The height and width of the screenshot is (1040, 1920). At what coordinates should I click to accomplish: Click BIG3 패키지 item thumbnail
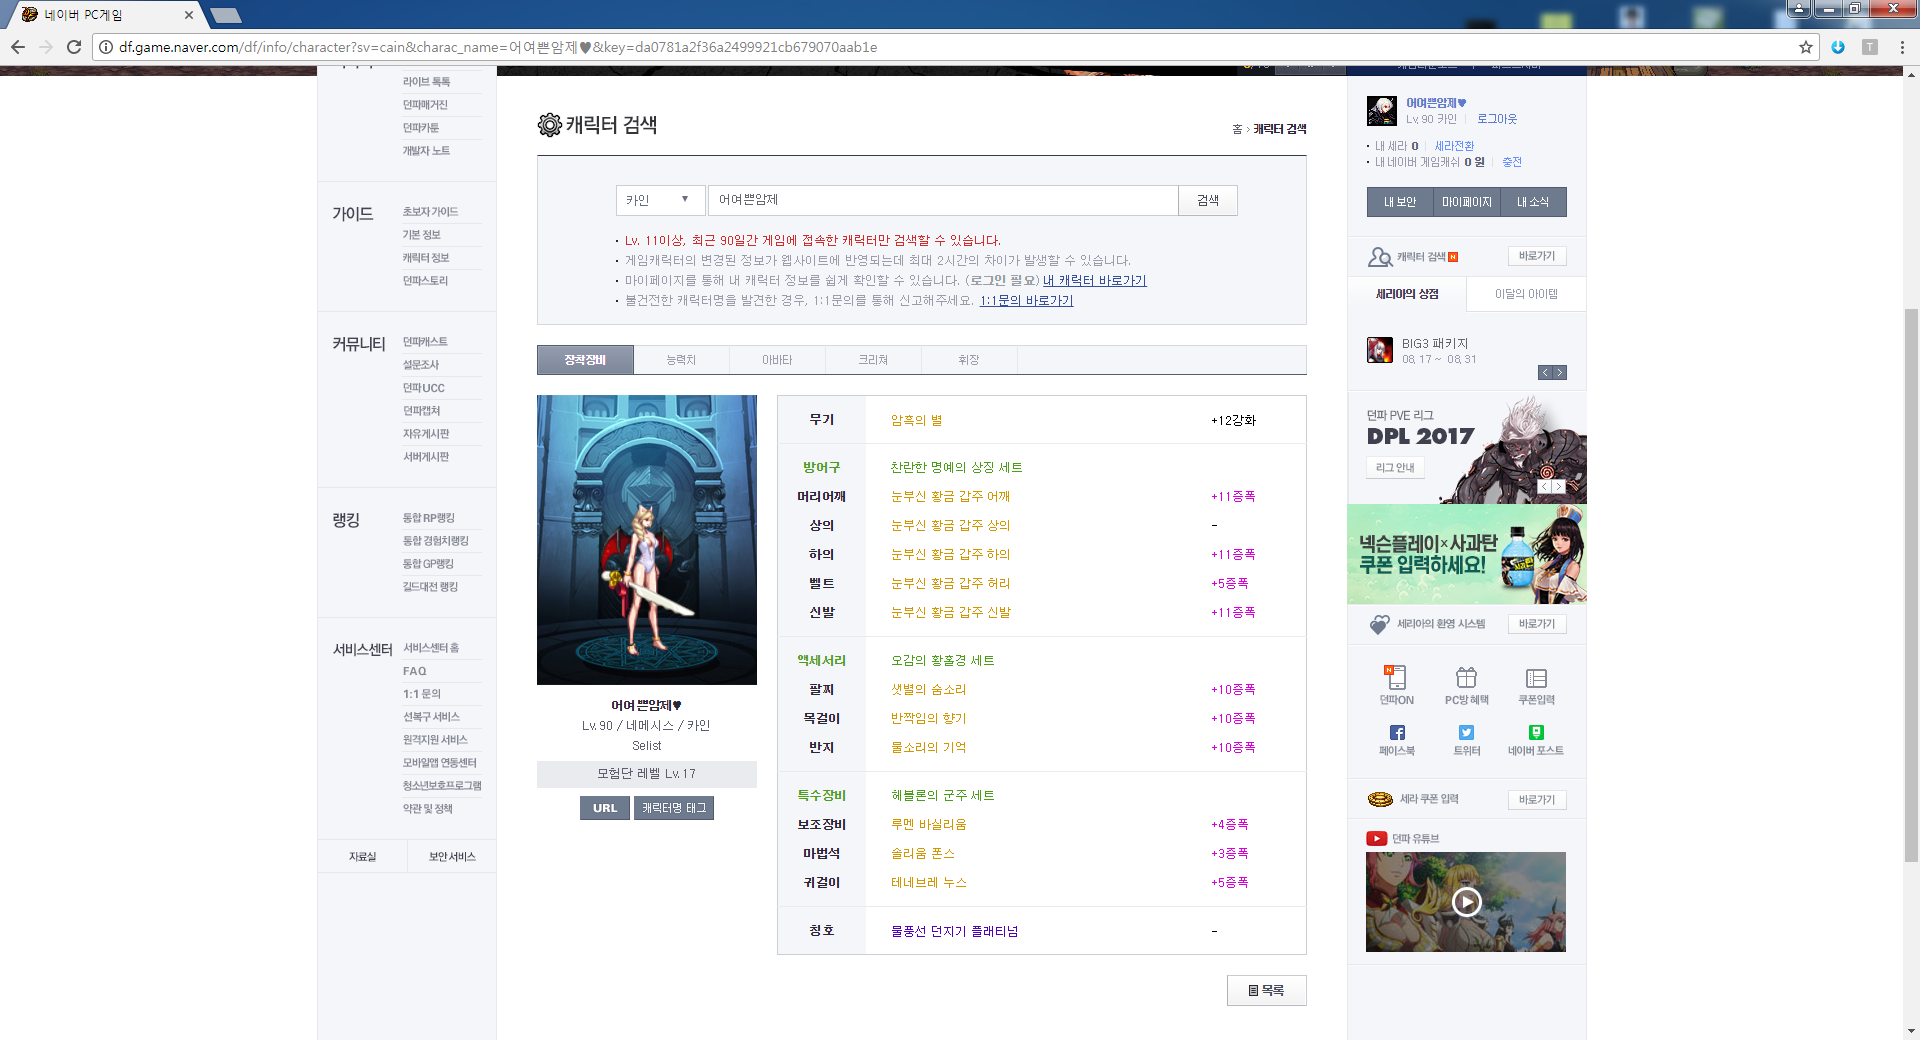pos(1380,350)
